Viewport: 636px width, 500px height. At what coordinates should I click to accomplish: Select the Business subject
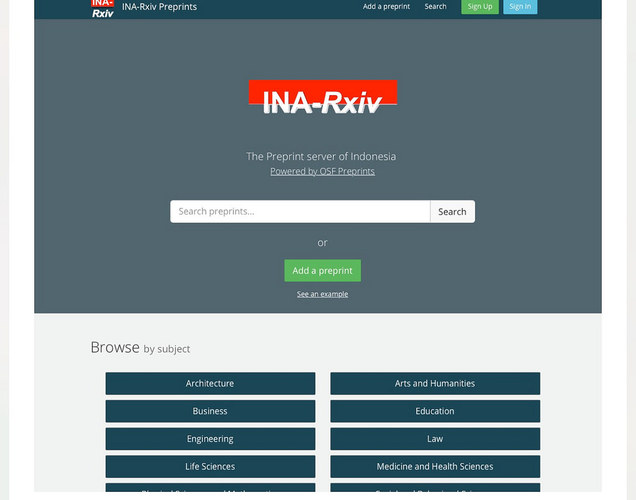pos(210,411)
